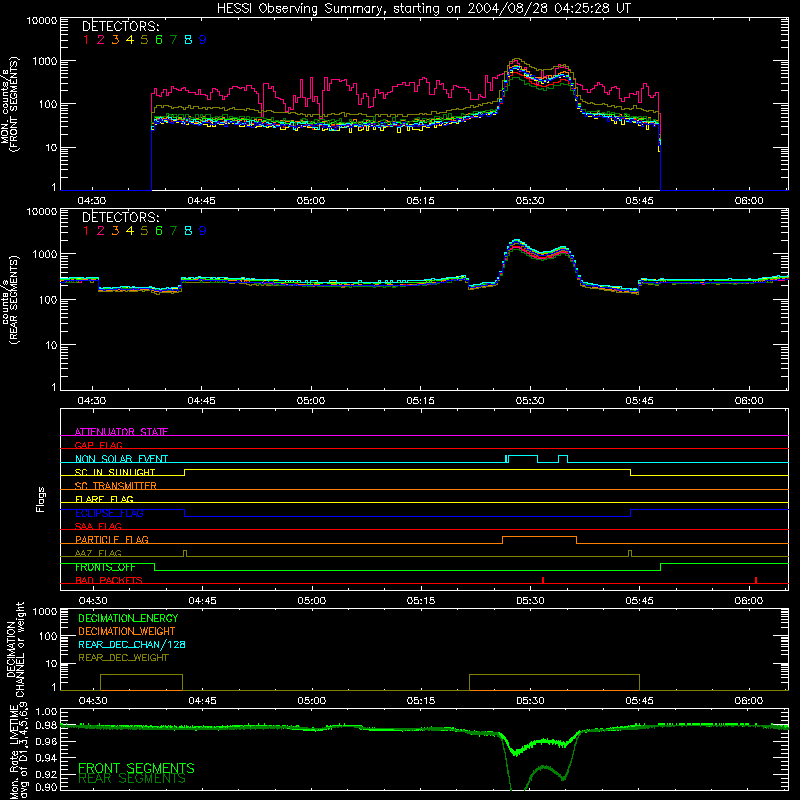Click the SC_IN_SUNLIGHT flag label
Screen dimensions: 800x800
point(115,472)
